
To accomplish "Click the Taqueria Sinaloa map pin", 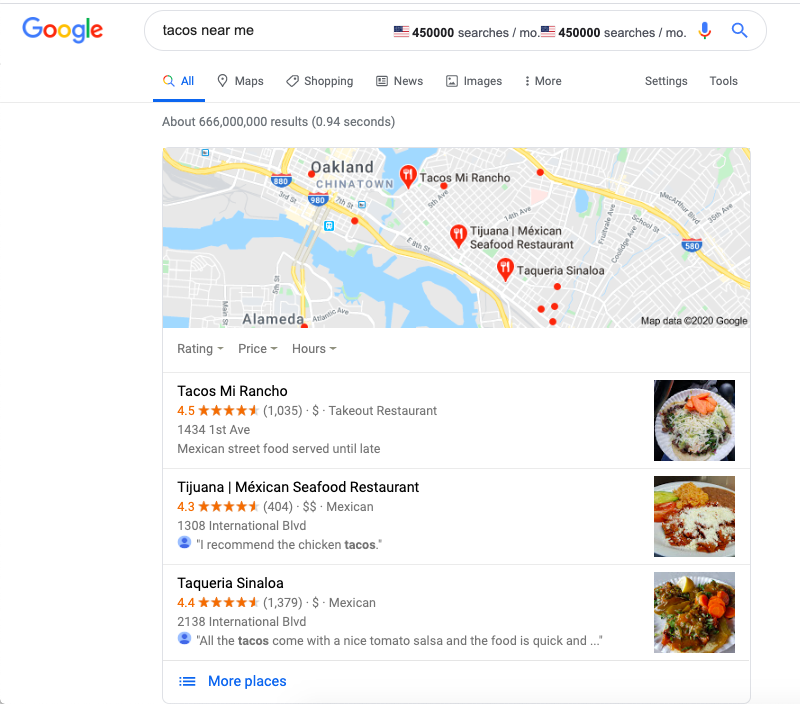I will point(505,270).
